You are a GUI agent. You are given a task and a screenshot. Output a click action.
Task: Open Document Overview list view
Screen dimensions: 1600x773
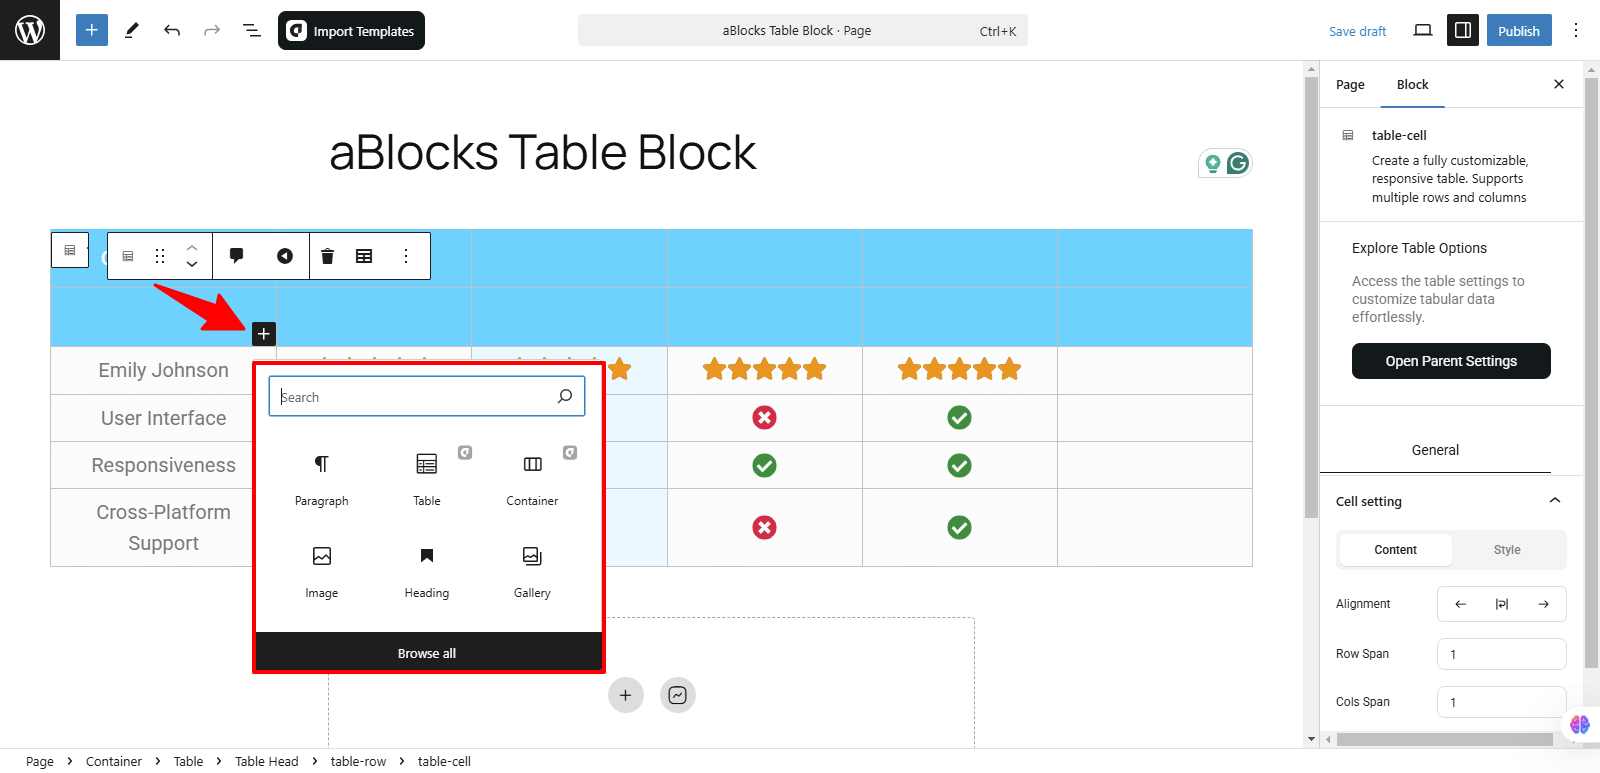[x=252, y=30]
